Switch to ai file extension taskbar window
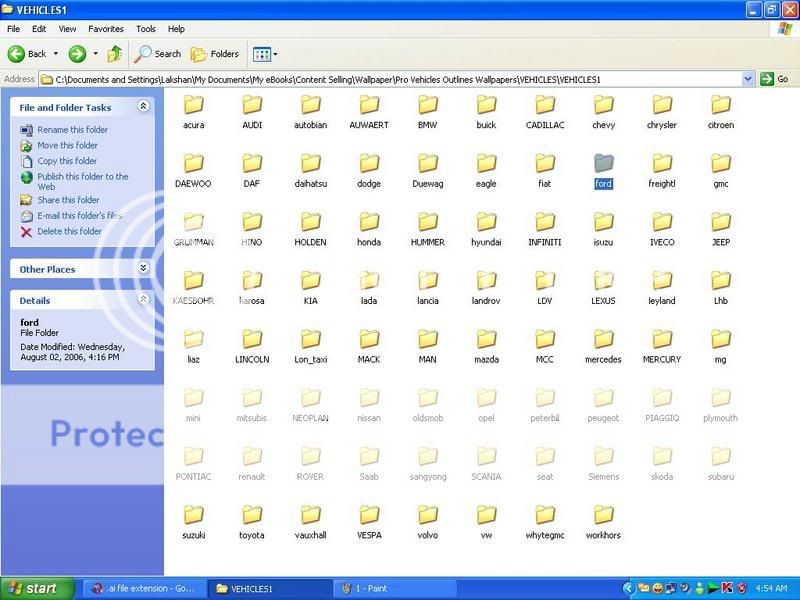The image size is (800, 600). 145,589
